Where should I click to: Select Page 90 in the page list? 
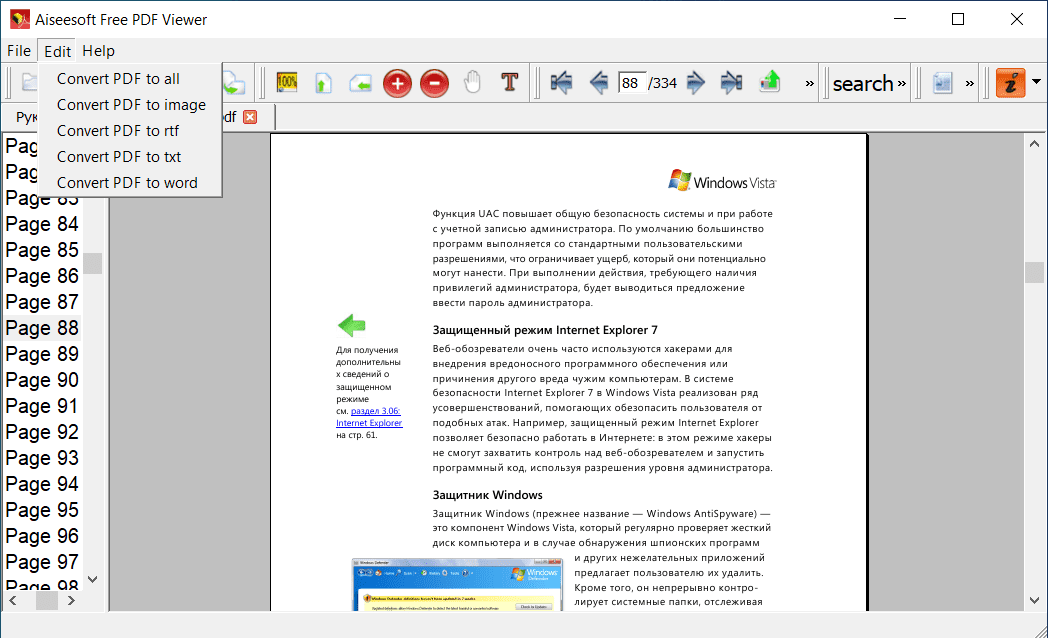coord(42,380)
